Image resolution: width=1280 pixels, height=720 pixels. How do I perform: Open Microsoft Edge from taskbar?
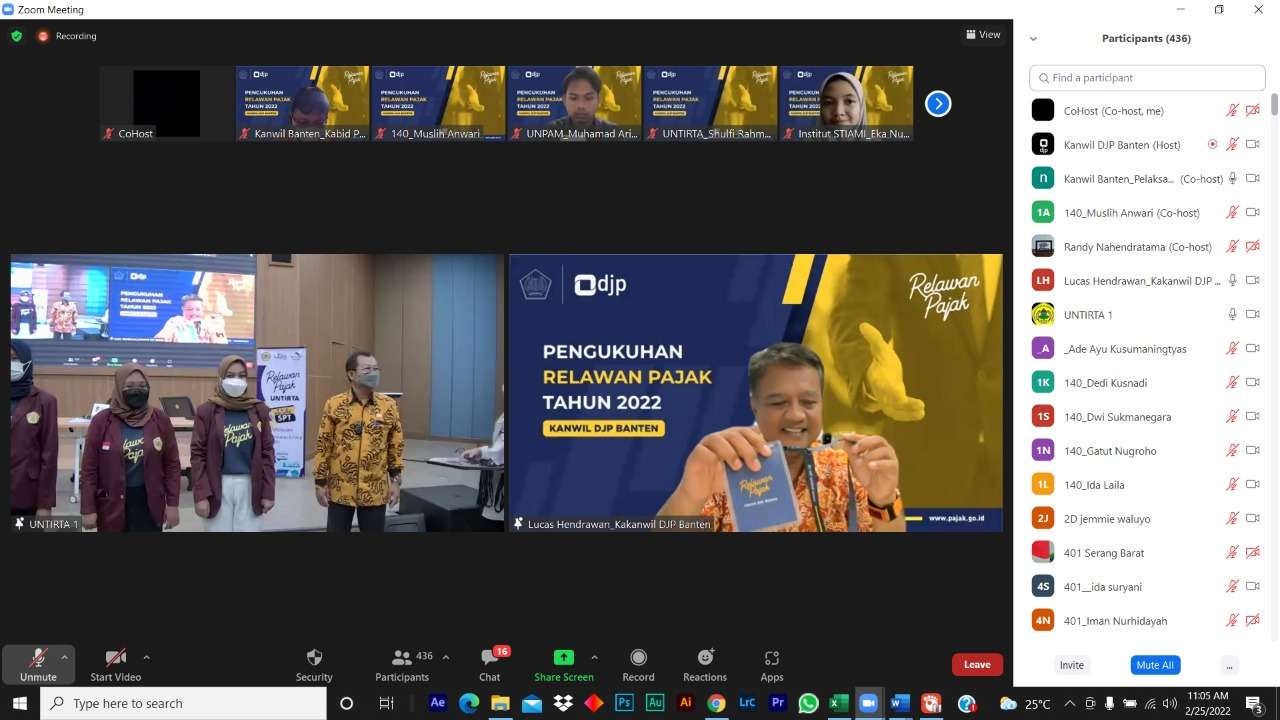coord(469,703)
